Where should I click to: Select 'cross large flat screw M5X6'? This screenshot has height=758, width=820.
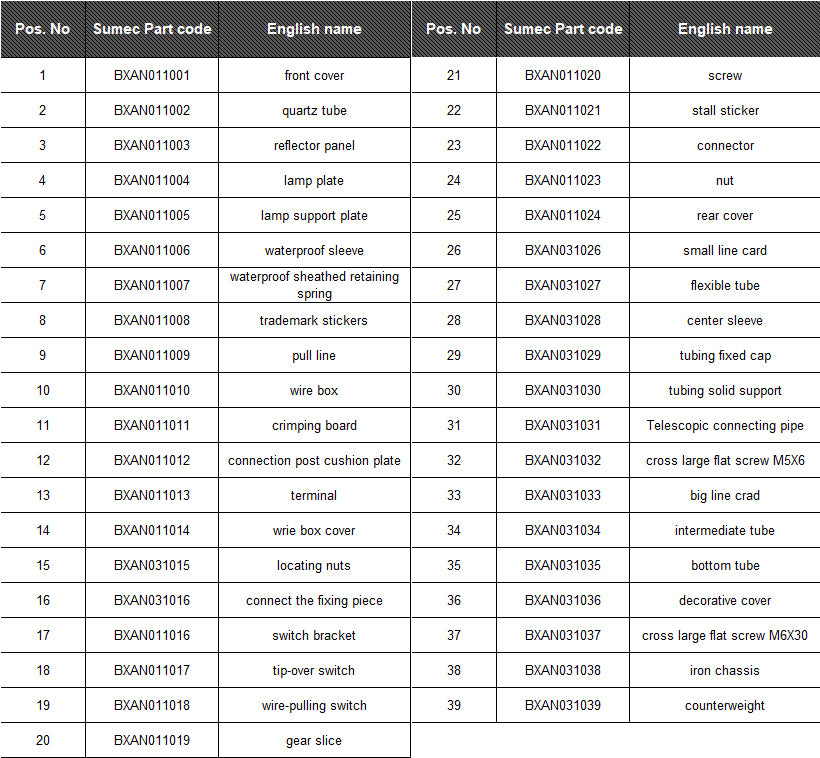tap(725, 460)
